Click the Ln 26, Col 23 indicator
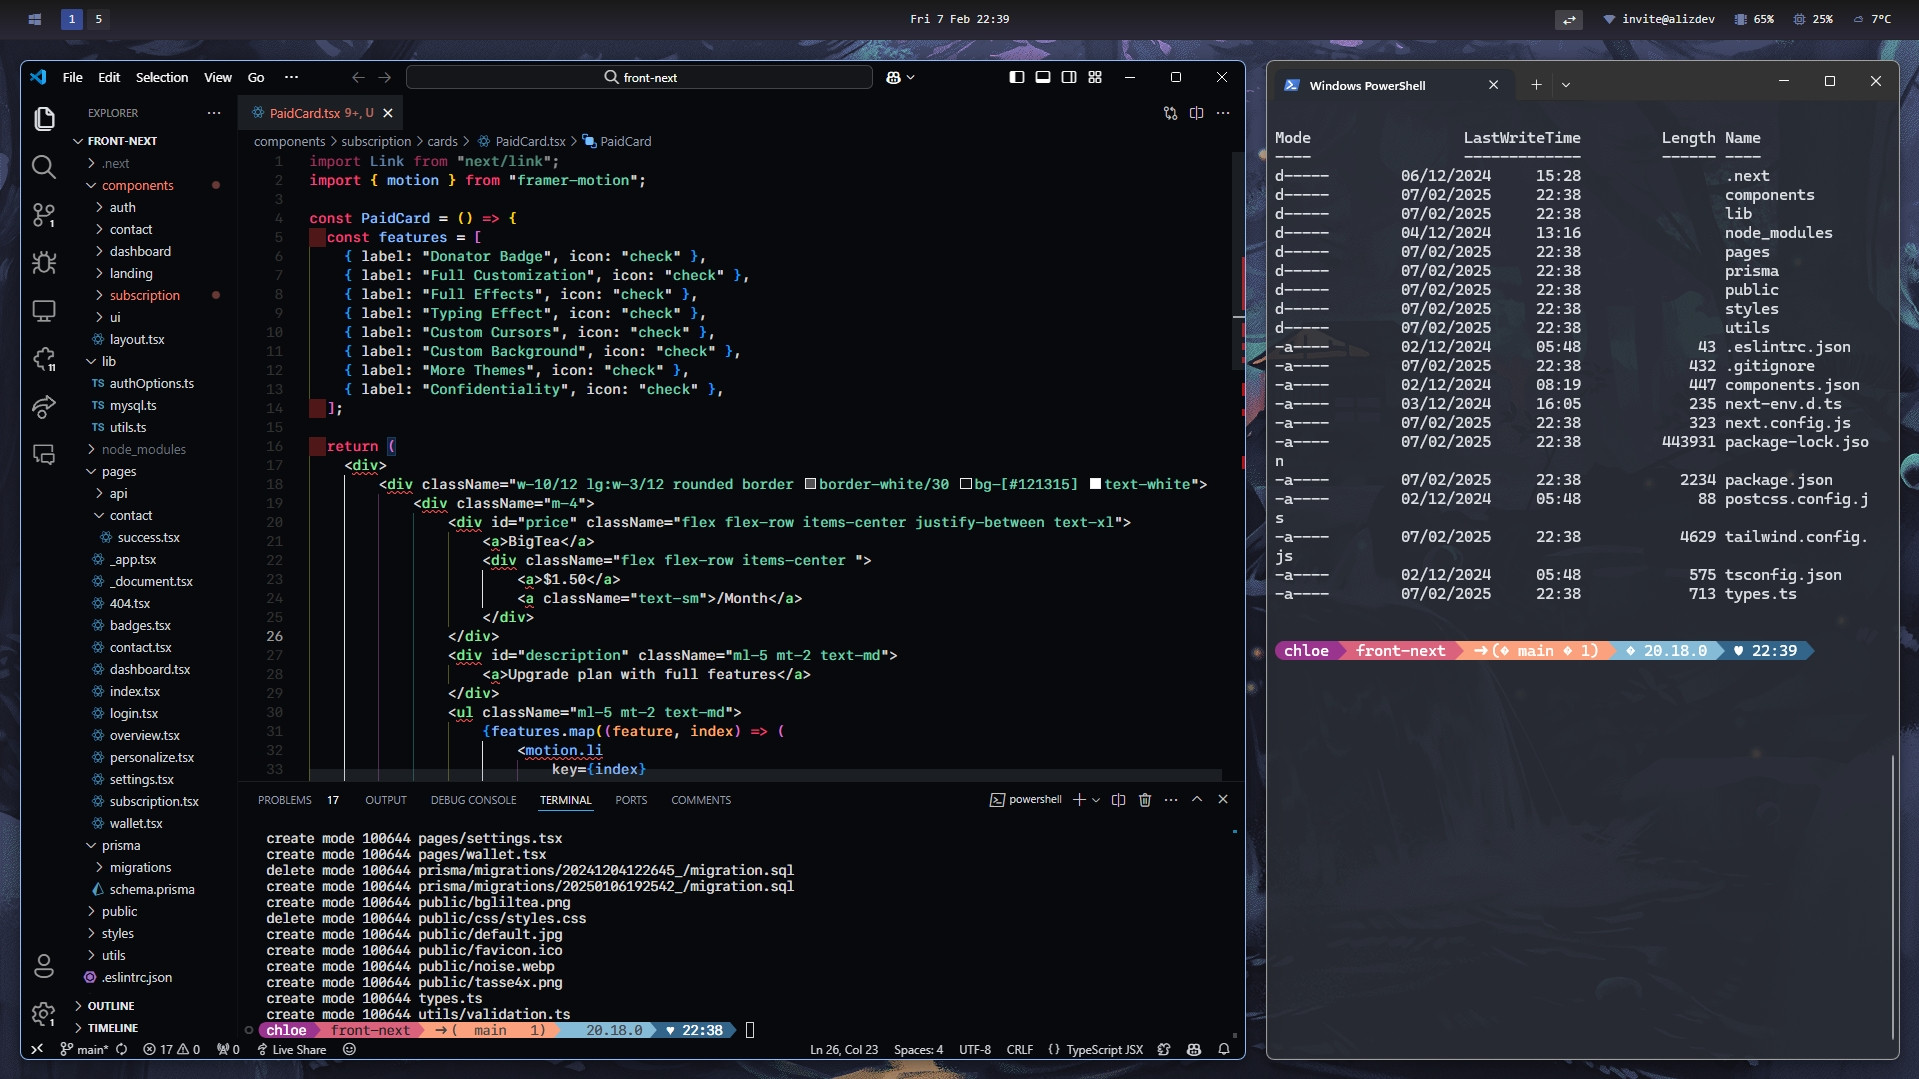1919x1079 pixels. point(843,1049)
